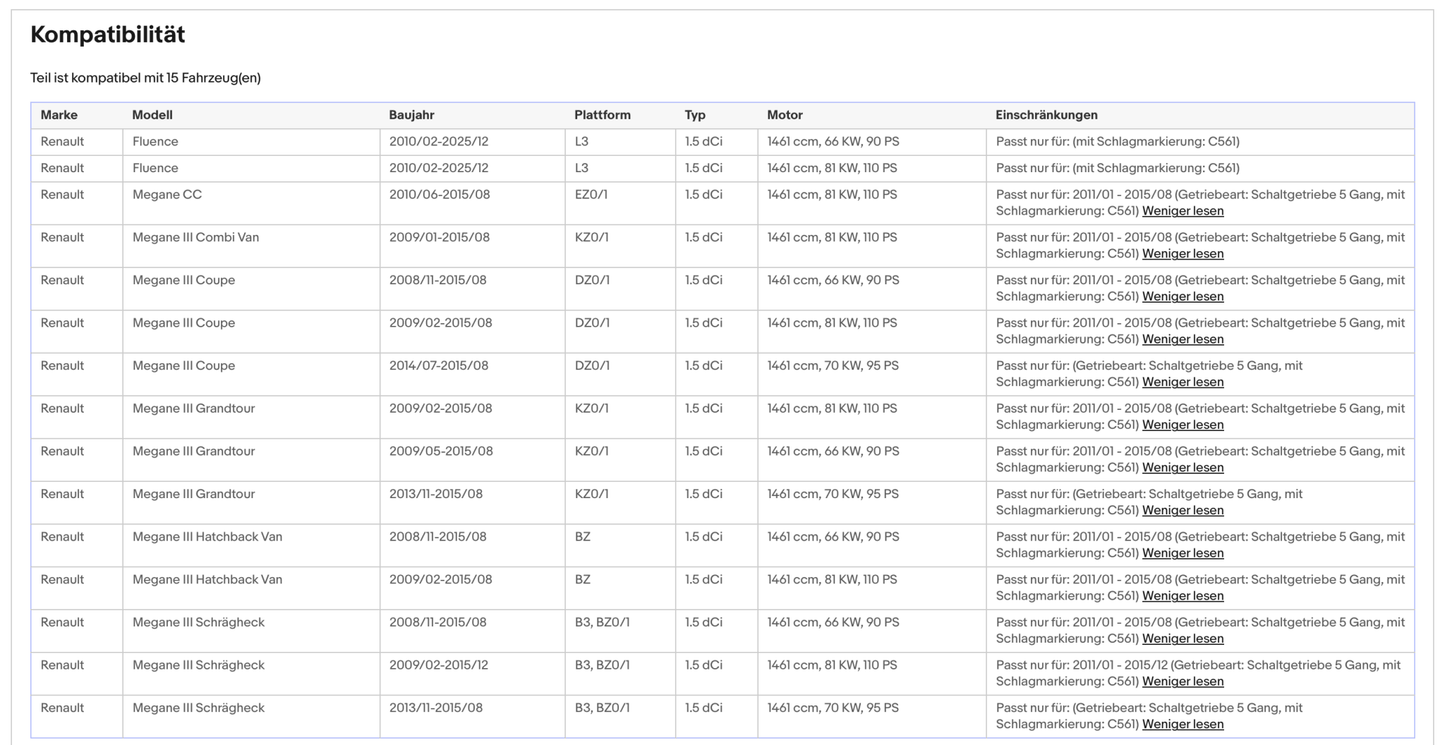Click the Einschränkungen column header
Screen dimensions: 1445x745
pyautogui.click(x=1046, y=115)
